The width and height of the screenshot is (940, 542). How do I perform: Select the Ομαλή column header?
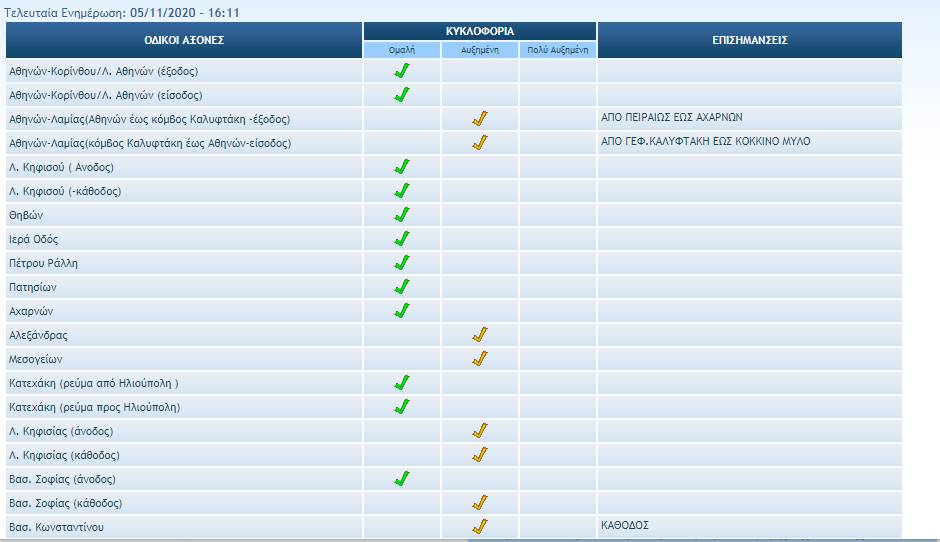[x=402, y=50]
